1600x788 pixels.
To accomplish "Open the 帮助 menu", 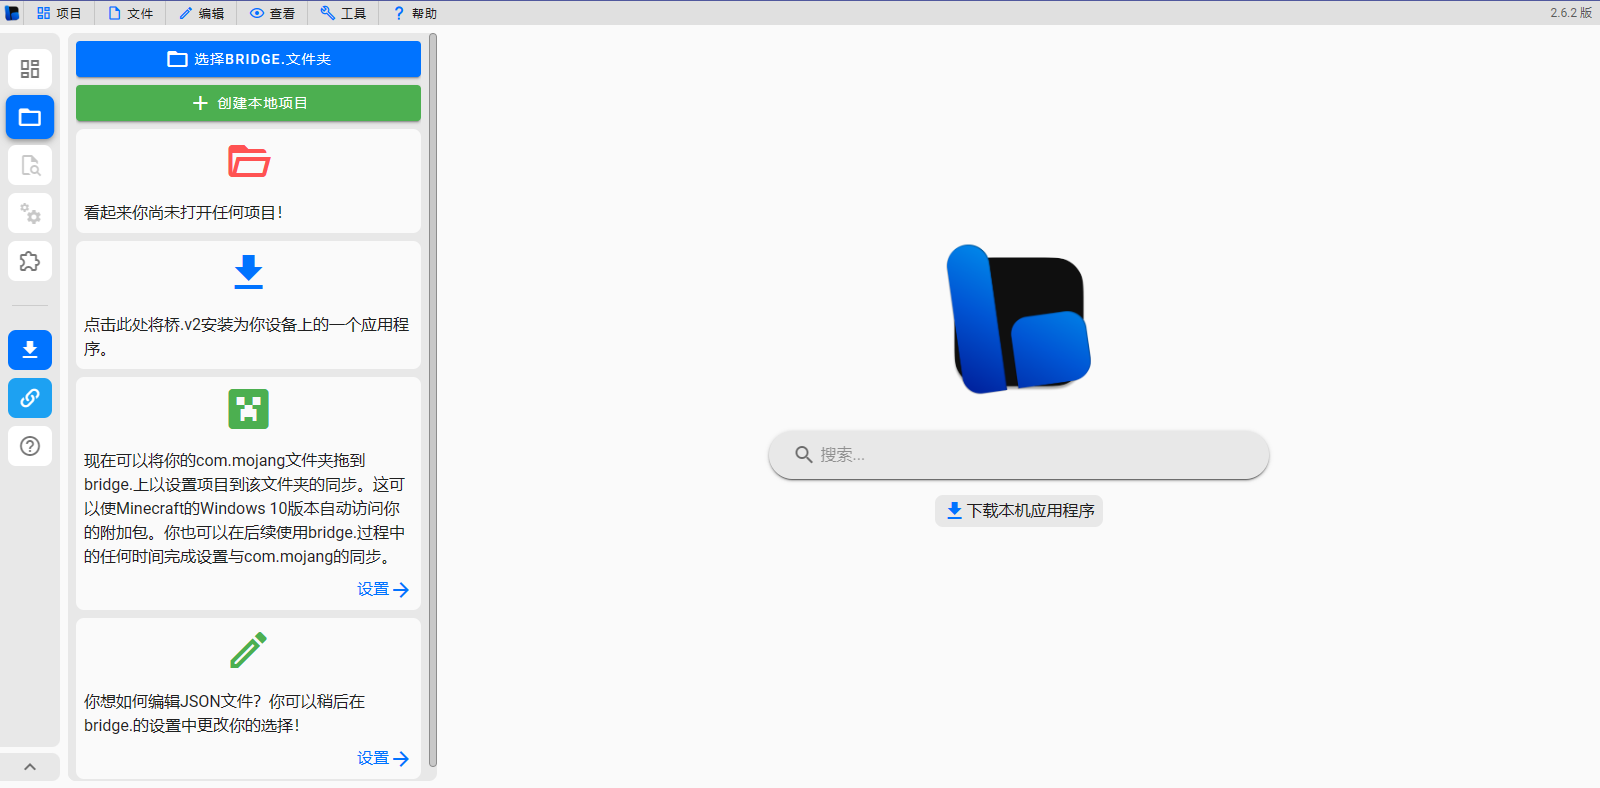I will (415, 13).
